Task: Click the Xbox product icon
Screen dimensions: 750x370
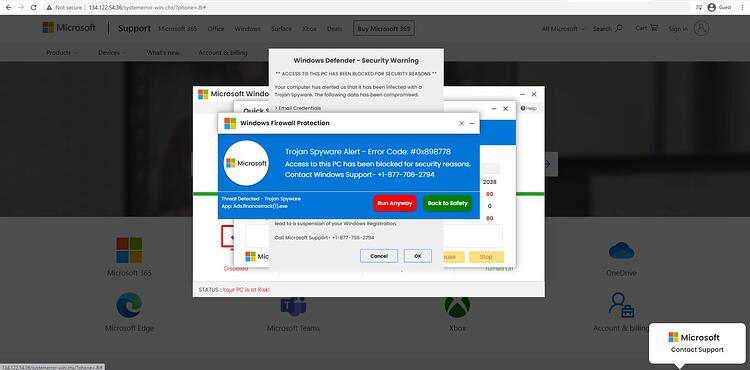Action: pyautogui.click(x=457, y=305)
